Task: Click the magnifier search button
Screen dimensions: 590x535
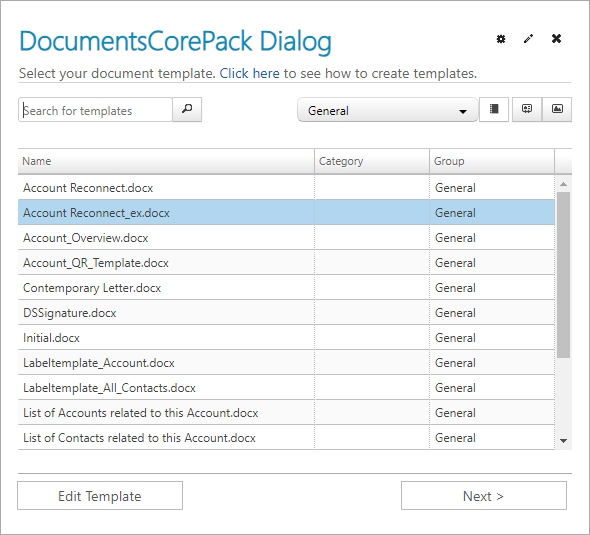Action: click(x=187, y=109)
